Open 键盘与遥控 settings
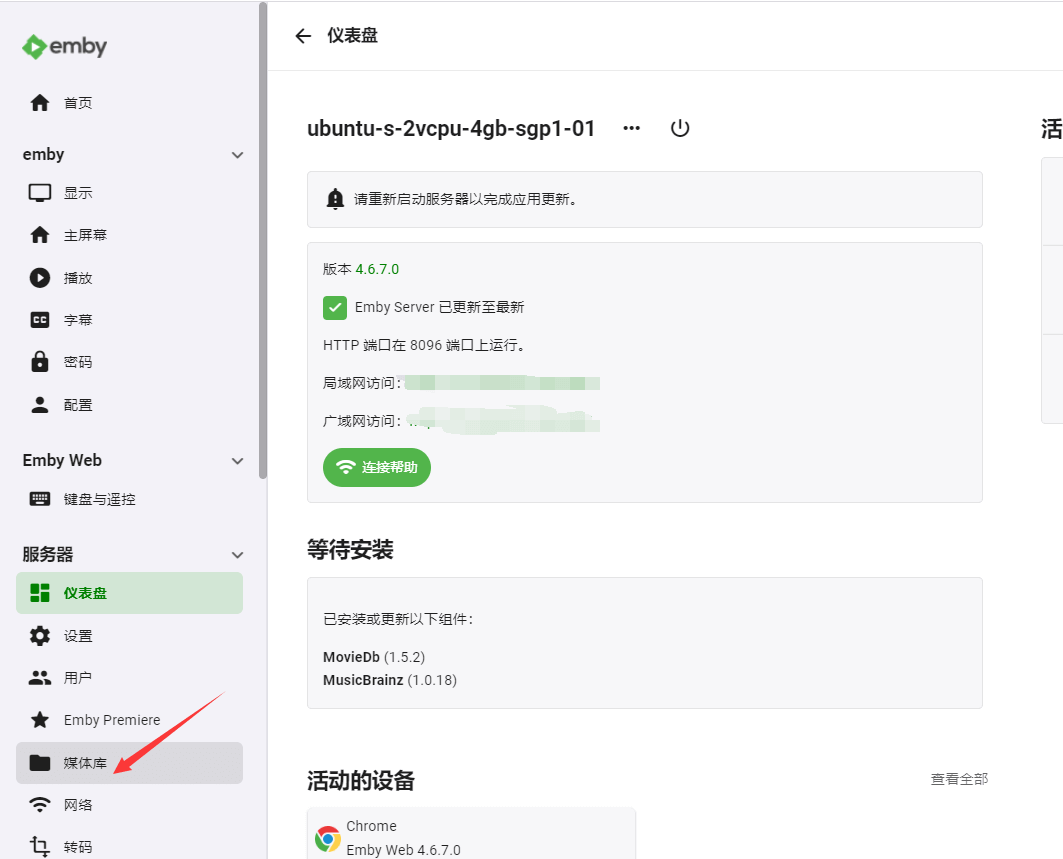The width and height of the screenshot is (1063, 859). coord(99,499)
